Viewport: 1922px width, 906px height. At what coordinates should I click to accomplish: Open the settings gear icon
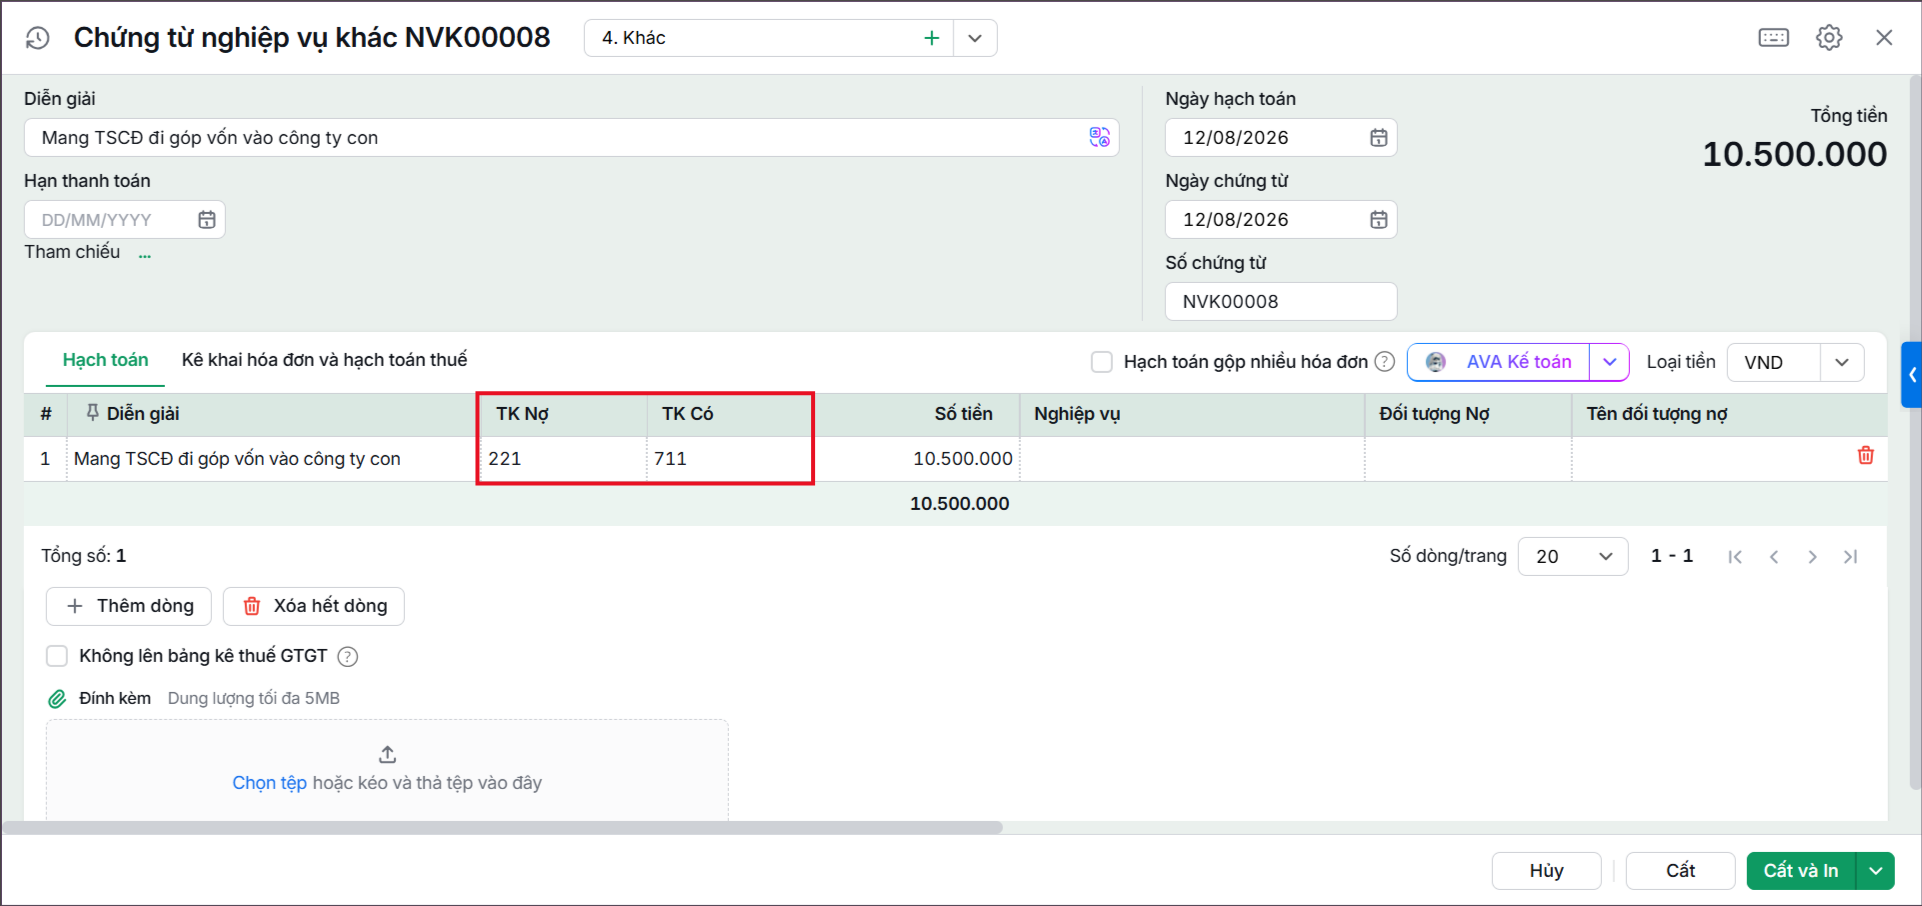click(x=1829, y=38)
